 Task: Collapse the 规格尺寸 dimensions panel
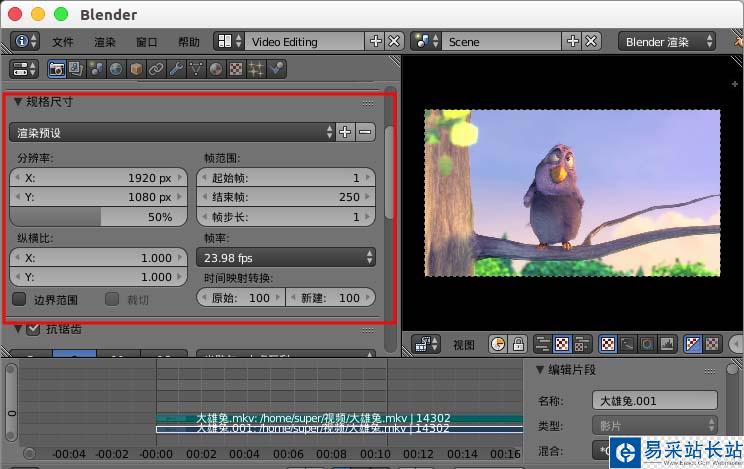click(18, 101)
